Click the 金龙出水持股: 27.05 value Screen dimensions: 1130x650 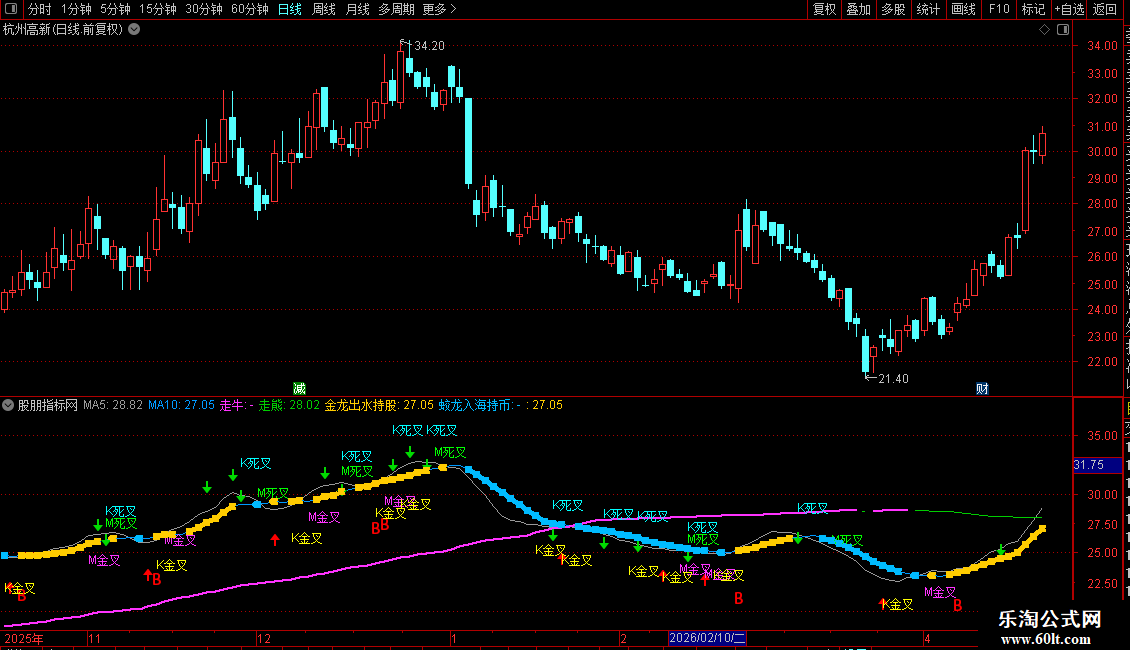[379, 405]
